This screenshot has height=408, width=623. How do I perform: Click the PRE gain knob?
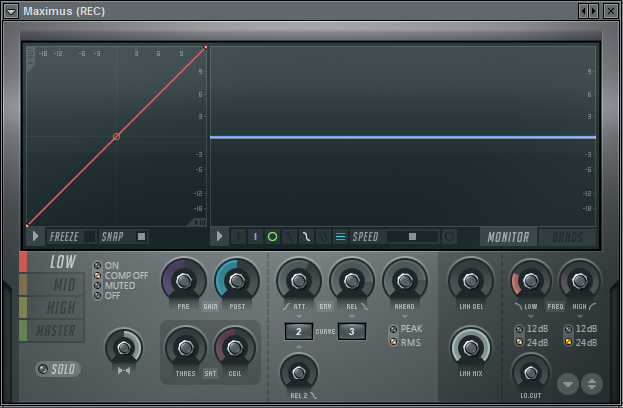pos(184,280)
